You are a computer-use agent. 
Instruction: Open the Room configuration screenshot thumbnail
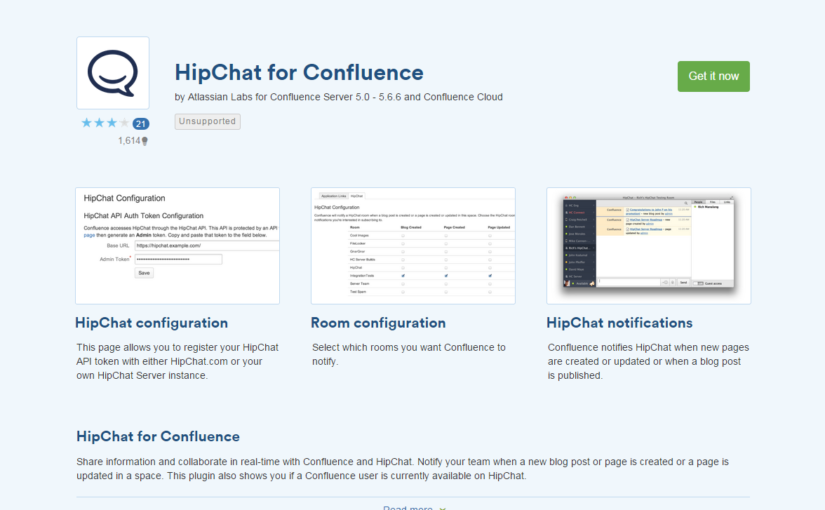click(x=413, y=245)
